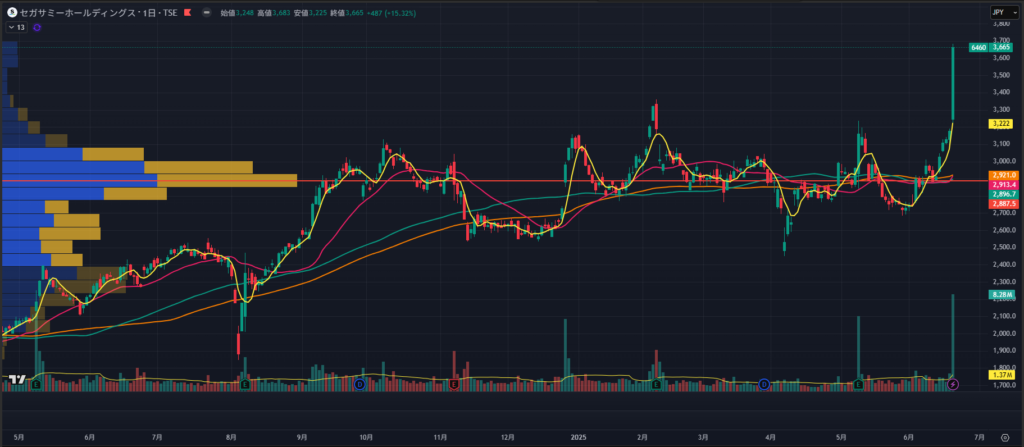Click the green E marker above 8月
The height and width of the screenshot is (447, 1024).
pos(245,384)
